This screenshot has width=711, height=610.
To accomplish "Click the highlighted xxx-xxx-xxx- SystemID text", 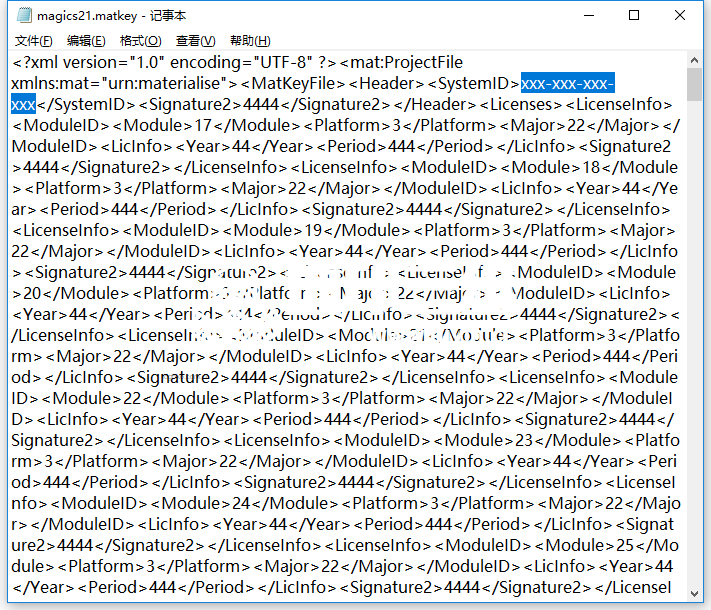I will [x=567, y=83].
